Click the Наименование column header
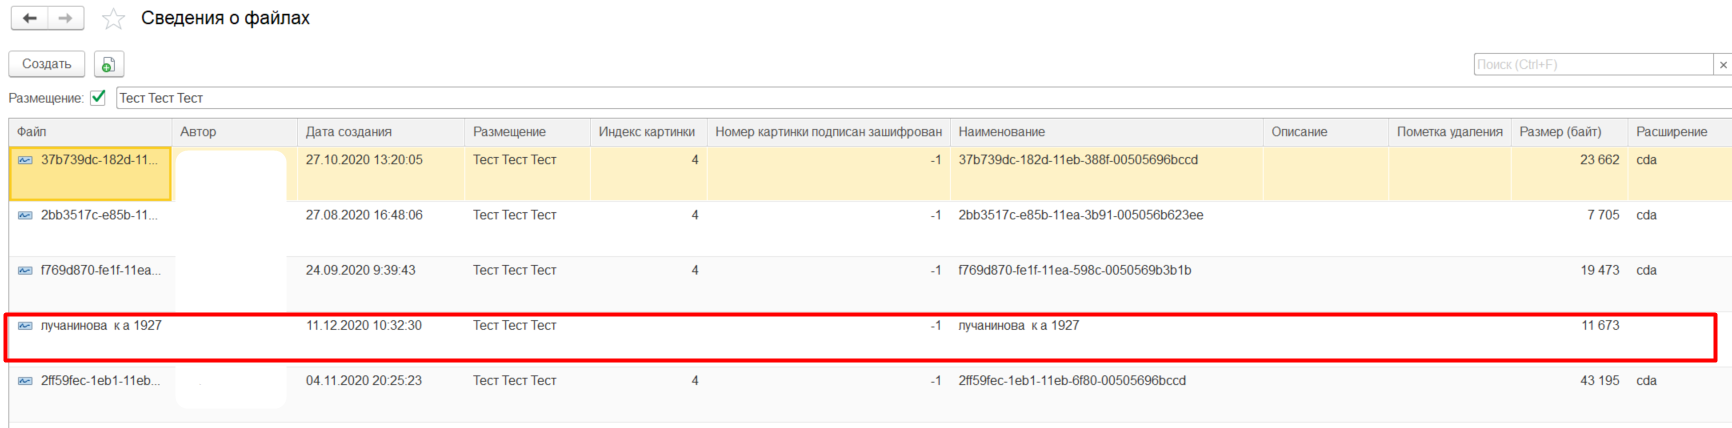The image size is (1732, 428). 1002,132
